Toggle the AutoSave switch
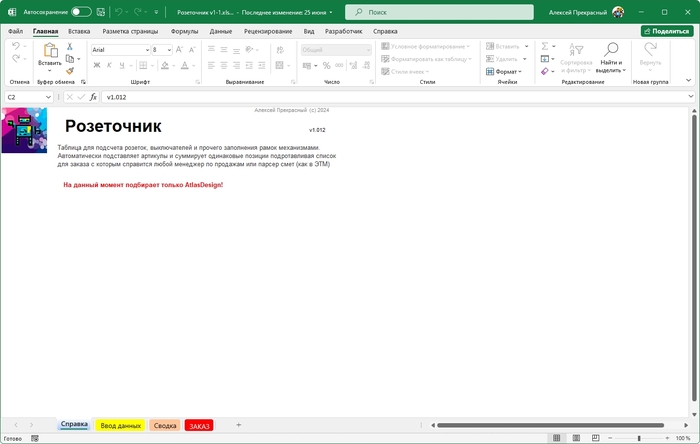Screen dimensions: 700x444 tap(81, 11)
